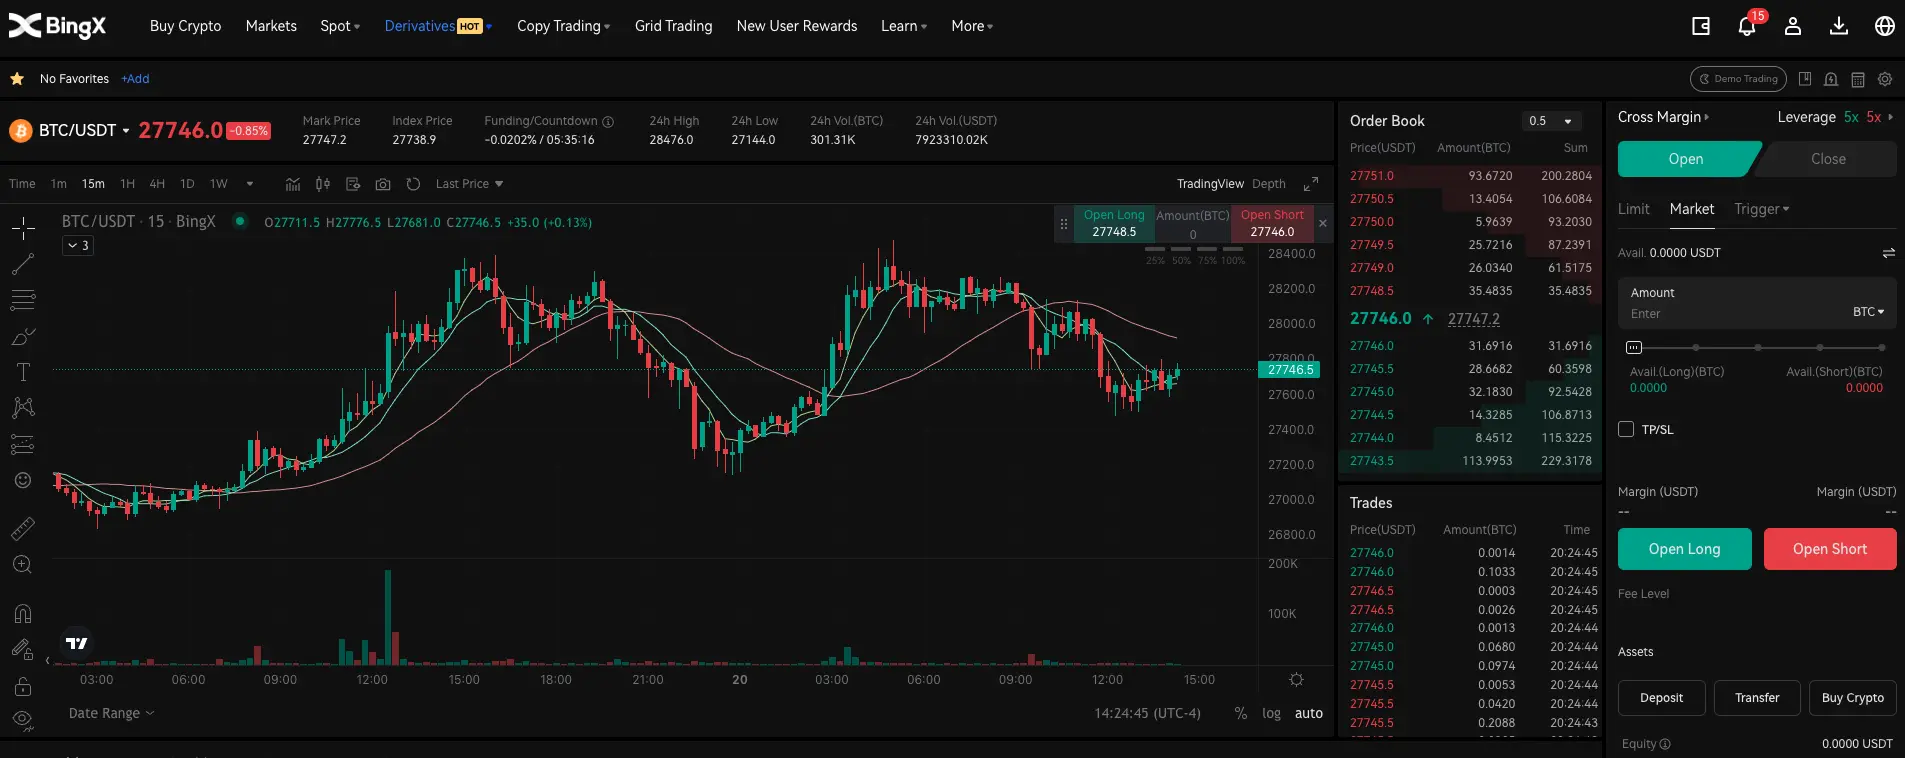The width and height of the screenshot is (1905, 758).
Task: Change amount unit BTC dropdown
Action: (1868, 312)
